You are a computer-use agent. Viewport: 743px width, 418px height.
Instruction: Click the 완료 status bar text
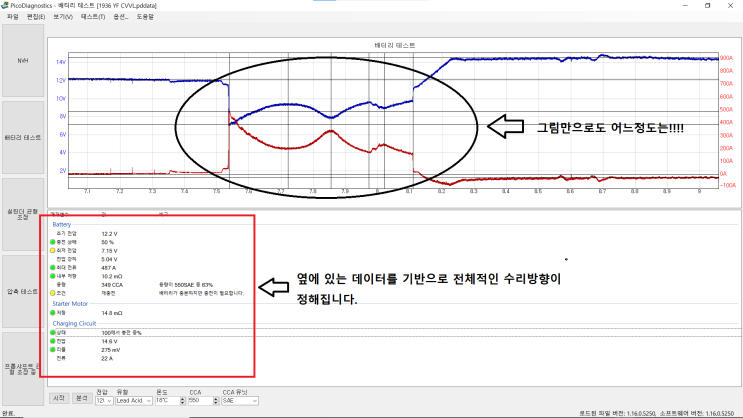[8, 413]
